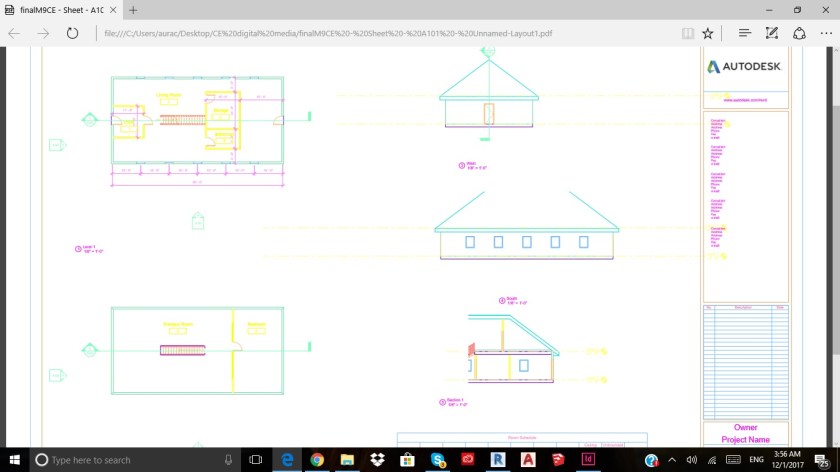The image size is (840, 472).
Task: Open the Hub favorites list icon
Action: click(745, 33)
